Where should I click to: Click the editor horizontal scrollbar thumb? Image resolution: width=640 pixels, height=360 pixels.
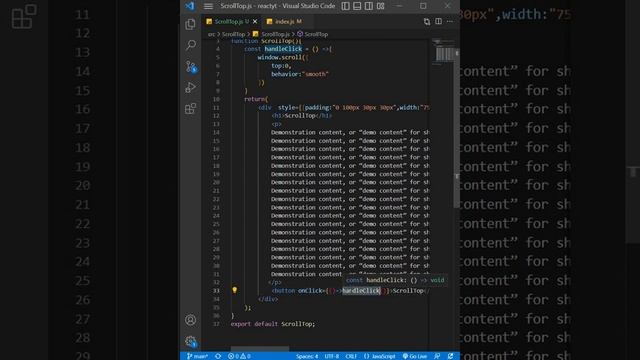[x=260, y=349]
